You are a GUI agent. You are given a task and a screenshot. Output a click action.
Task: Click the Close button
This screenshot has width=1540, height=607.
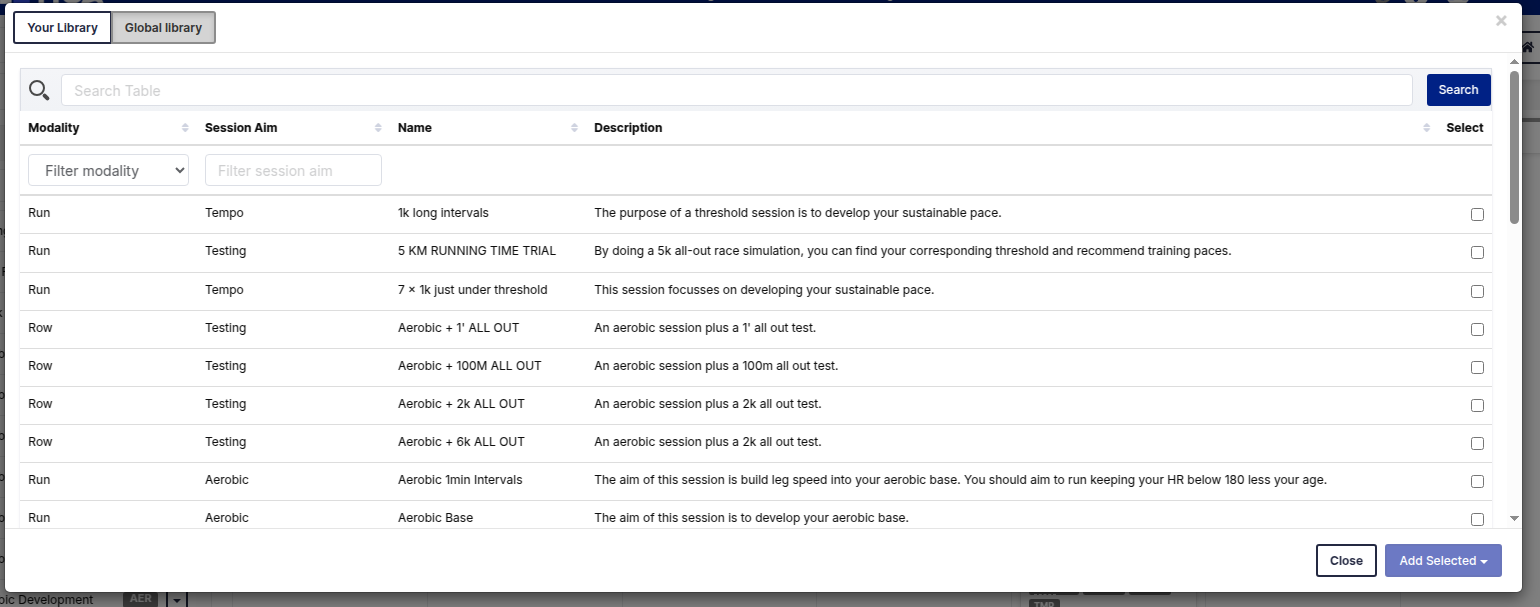coord(1346,561)
